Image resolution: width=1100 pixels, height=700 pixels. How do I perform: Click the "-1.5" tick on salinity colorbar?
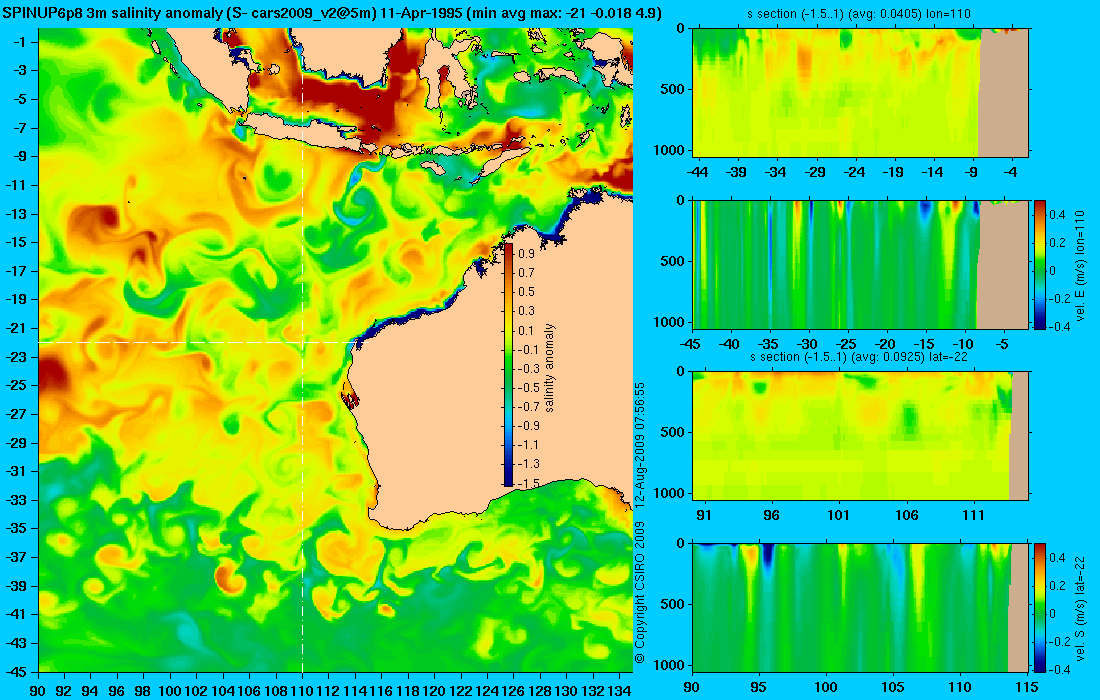pyautogui.click(x=527, y=483)
